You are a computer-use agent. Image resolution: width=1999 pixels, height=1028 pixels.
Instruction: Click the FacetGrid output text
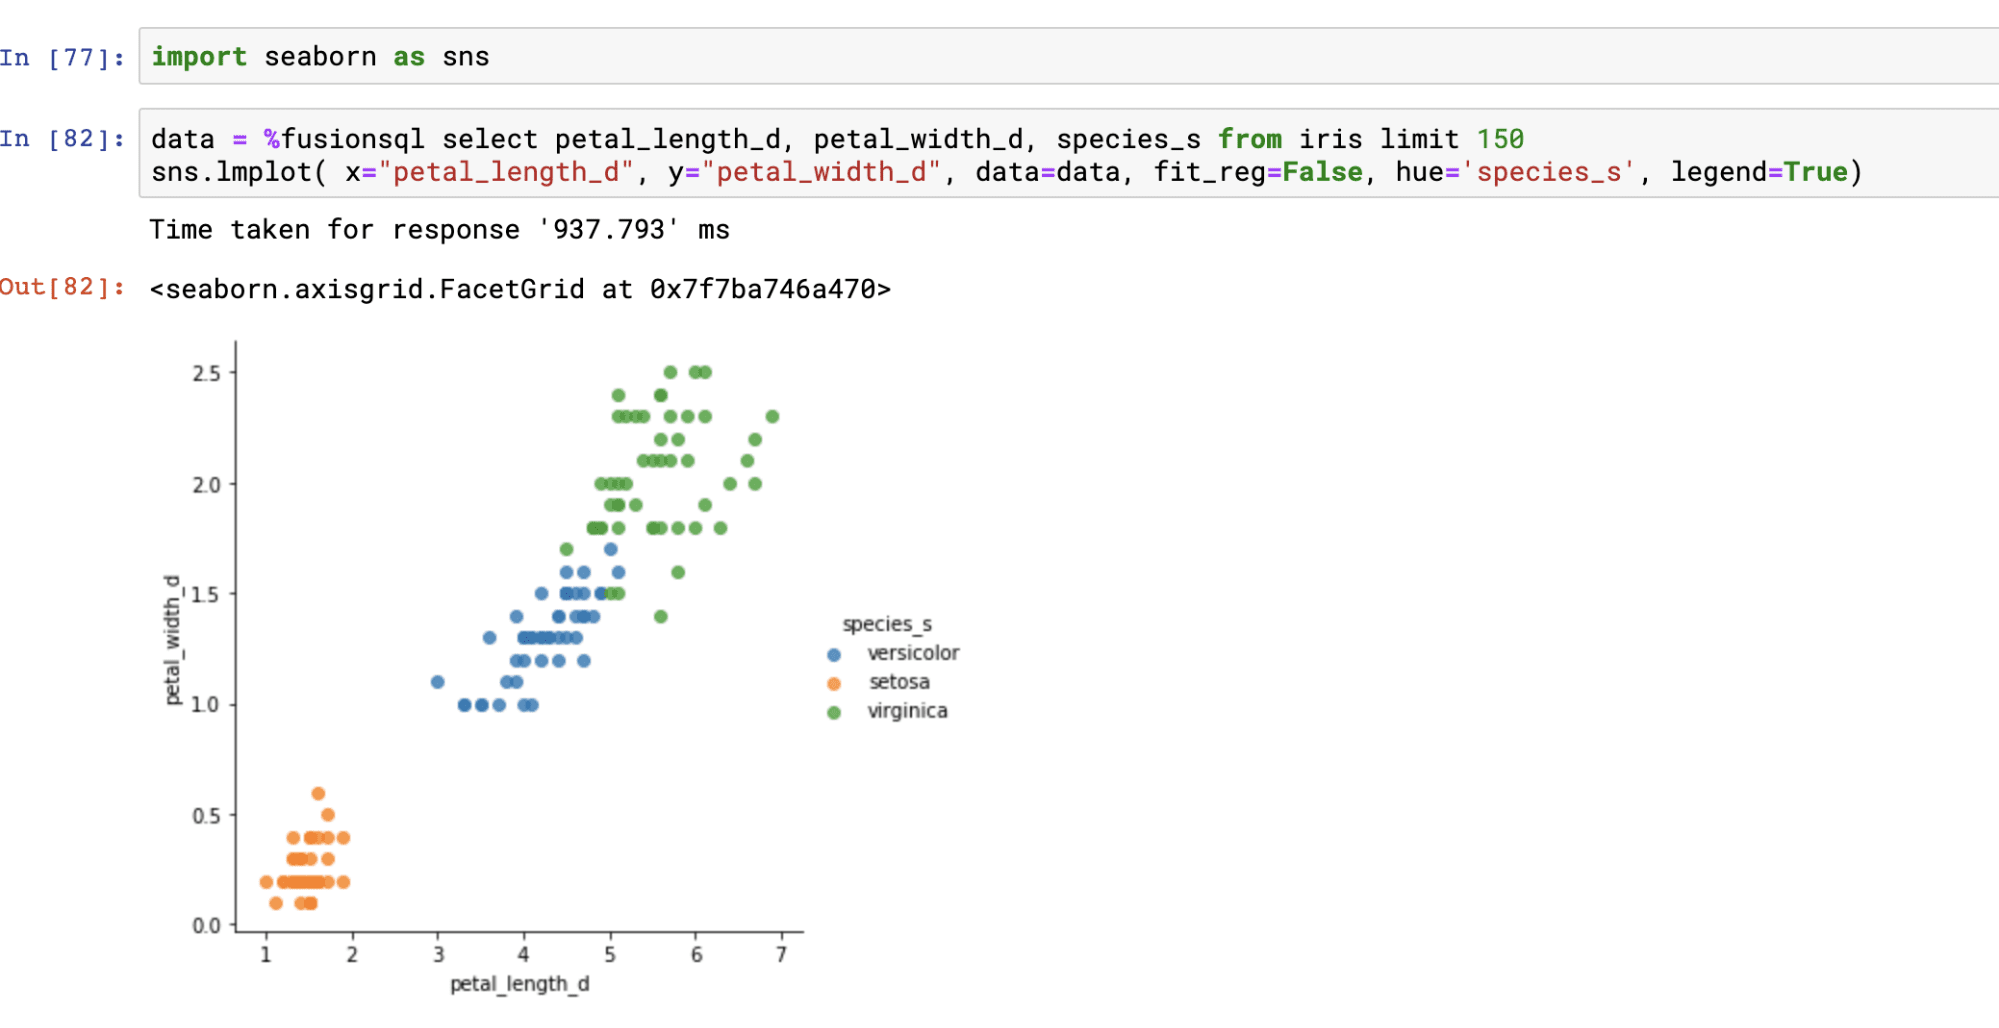point(520,288)
